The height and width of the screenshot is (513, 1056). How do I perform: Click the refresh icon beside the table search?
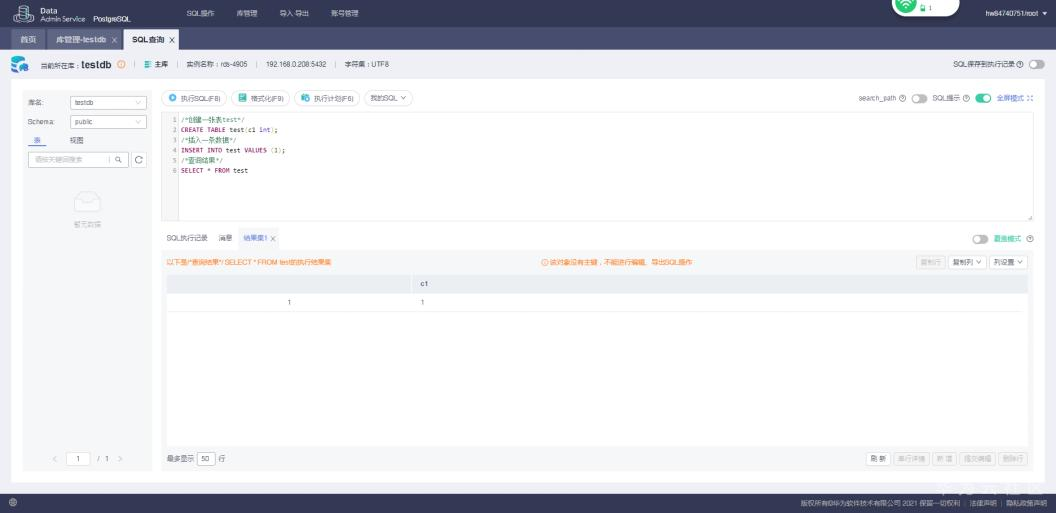(139, 160)
